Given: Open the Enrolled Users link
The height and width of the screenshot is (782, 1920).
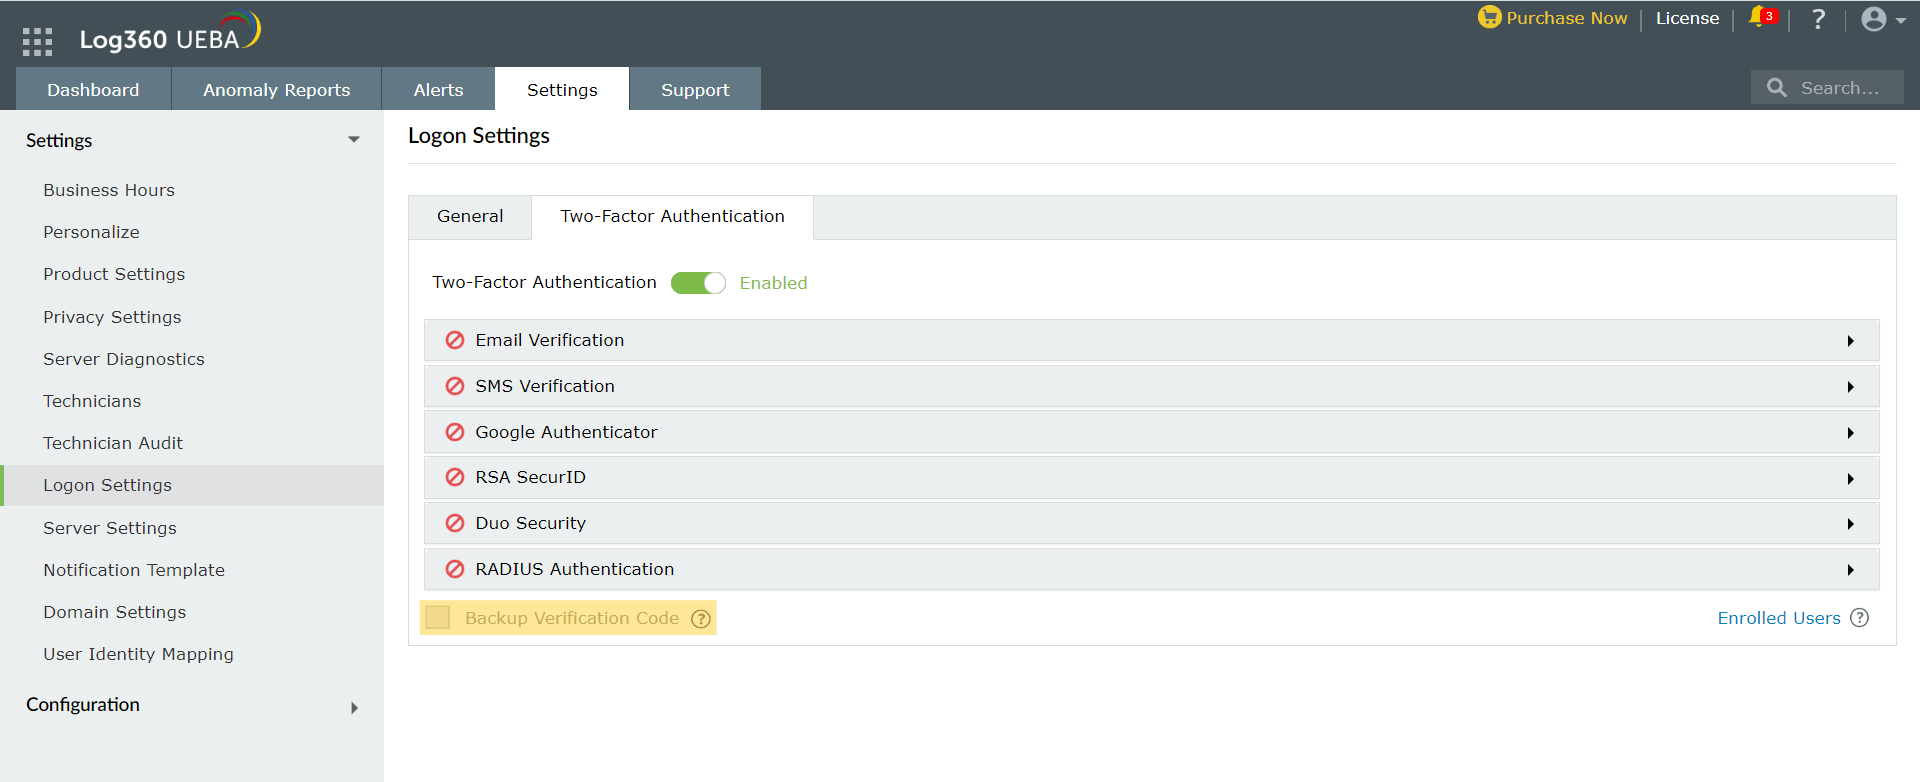Looking at the screenshot, I should [1778, 618].
